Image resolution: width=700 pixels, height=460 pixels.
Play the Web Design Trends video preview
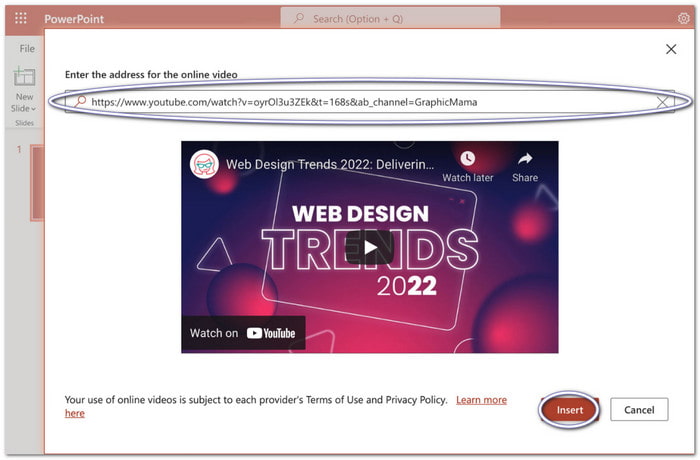tap(370, 247)
